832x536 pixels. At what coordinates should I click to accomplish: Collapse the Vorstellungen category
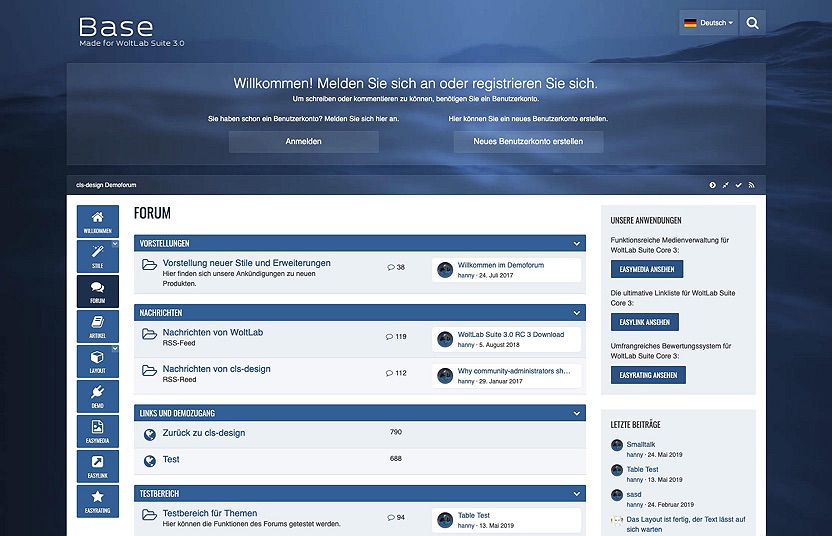click(x=577, y=243)
